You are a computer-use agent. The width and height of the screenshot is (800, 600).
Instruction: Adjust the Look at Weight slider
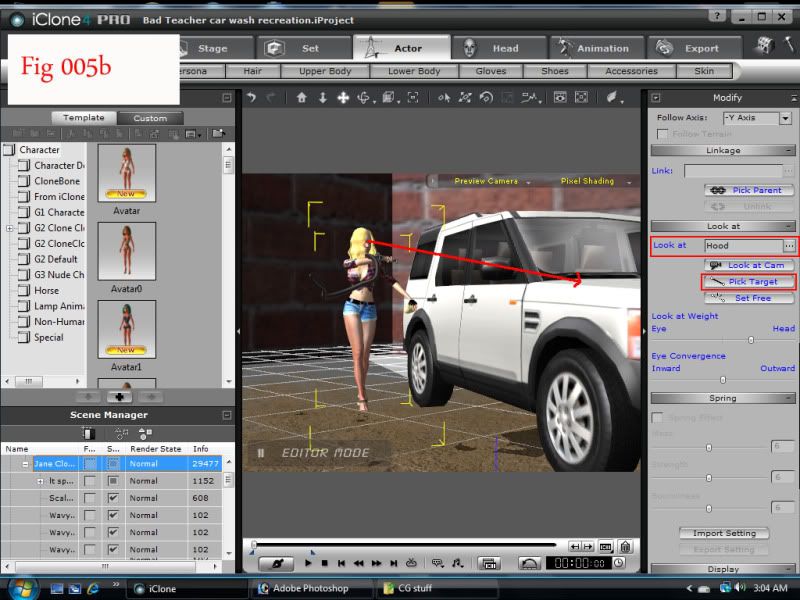pos(751,340)
